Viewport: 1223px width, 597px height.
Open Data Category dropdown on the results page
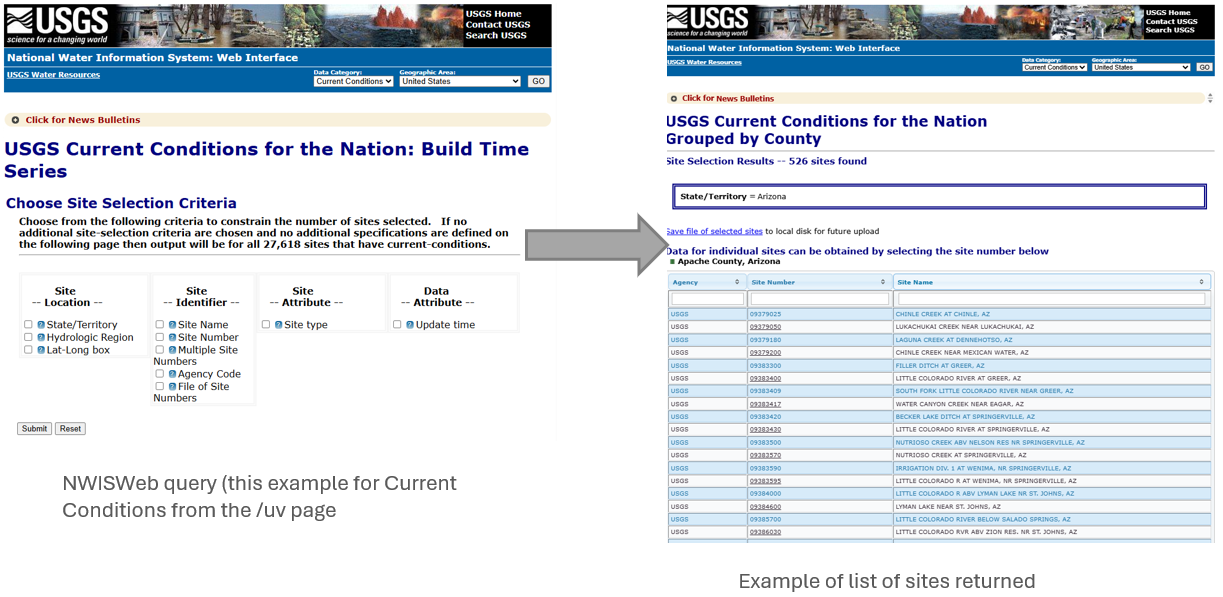tap(1054, 68)
